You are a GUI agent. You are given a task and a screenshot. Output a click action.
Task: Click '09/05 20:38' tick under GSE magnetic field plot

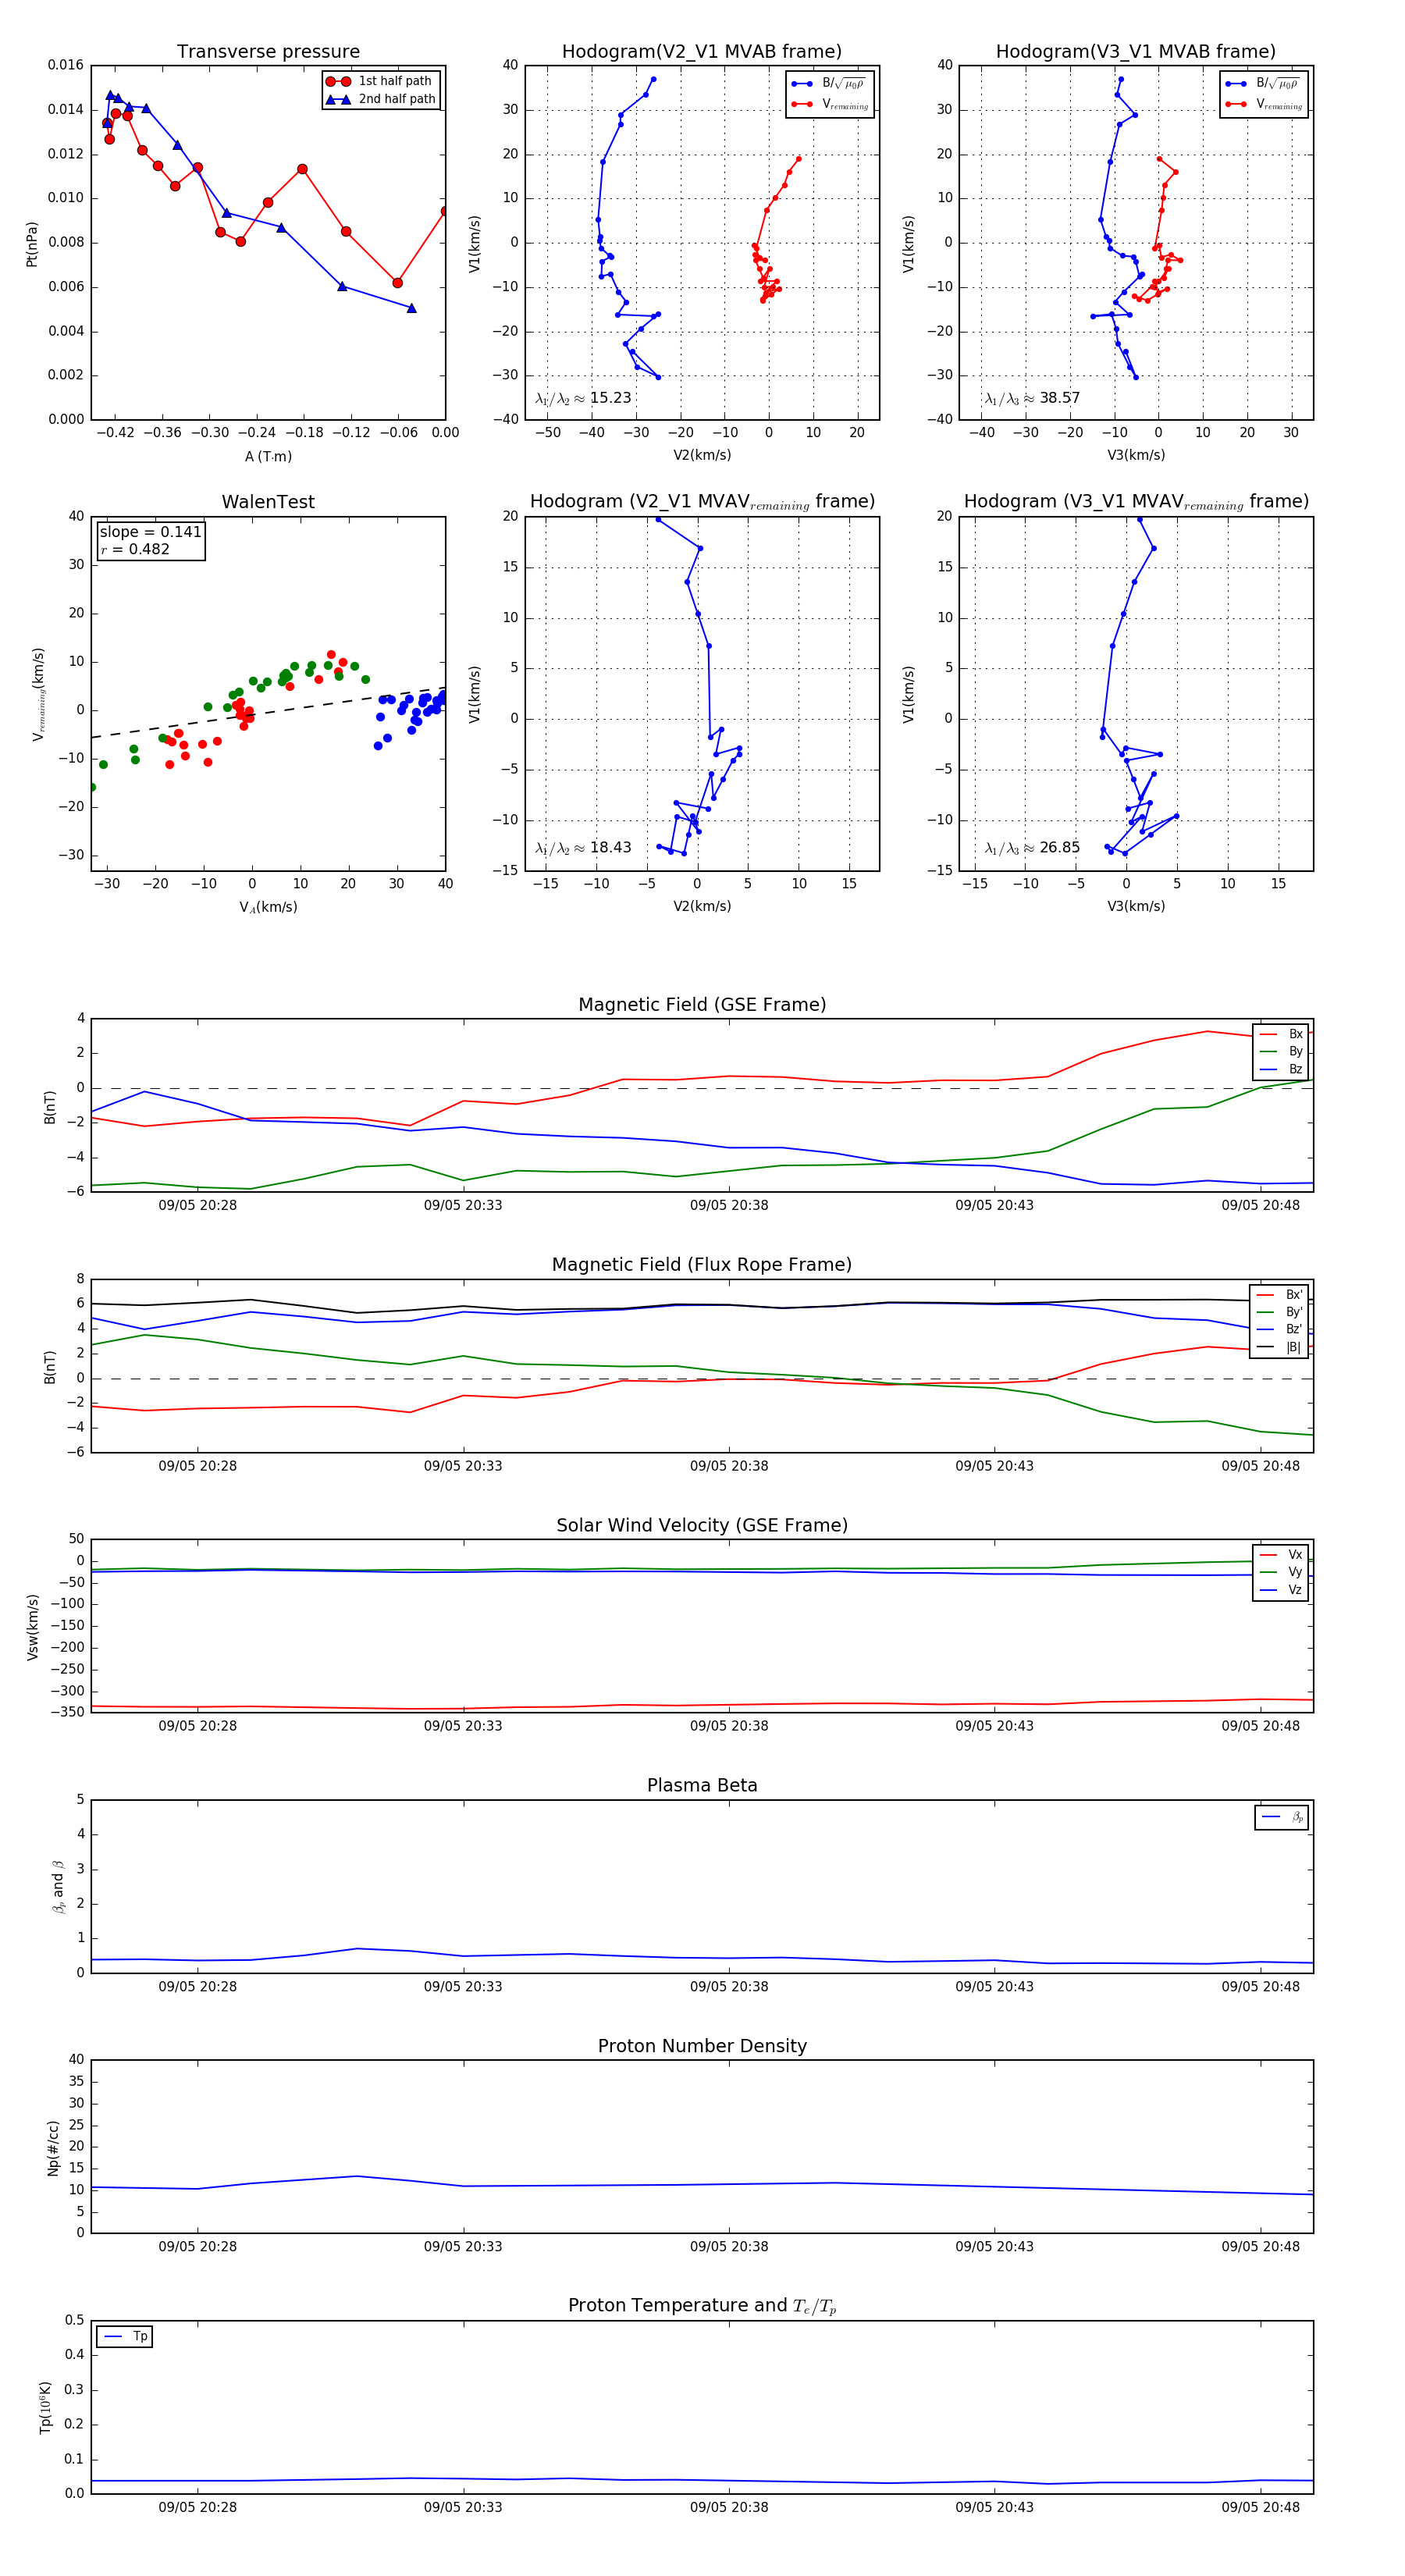coord(729,1205)
